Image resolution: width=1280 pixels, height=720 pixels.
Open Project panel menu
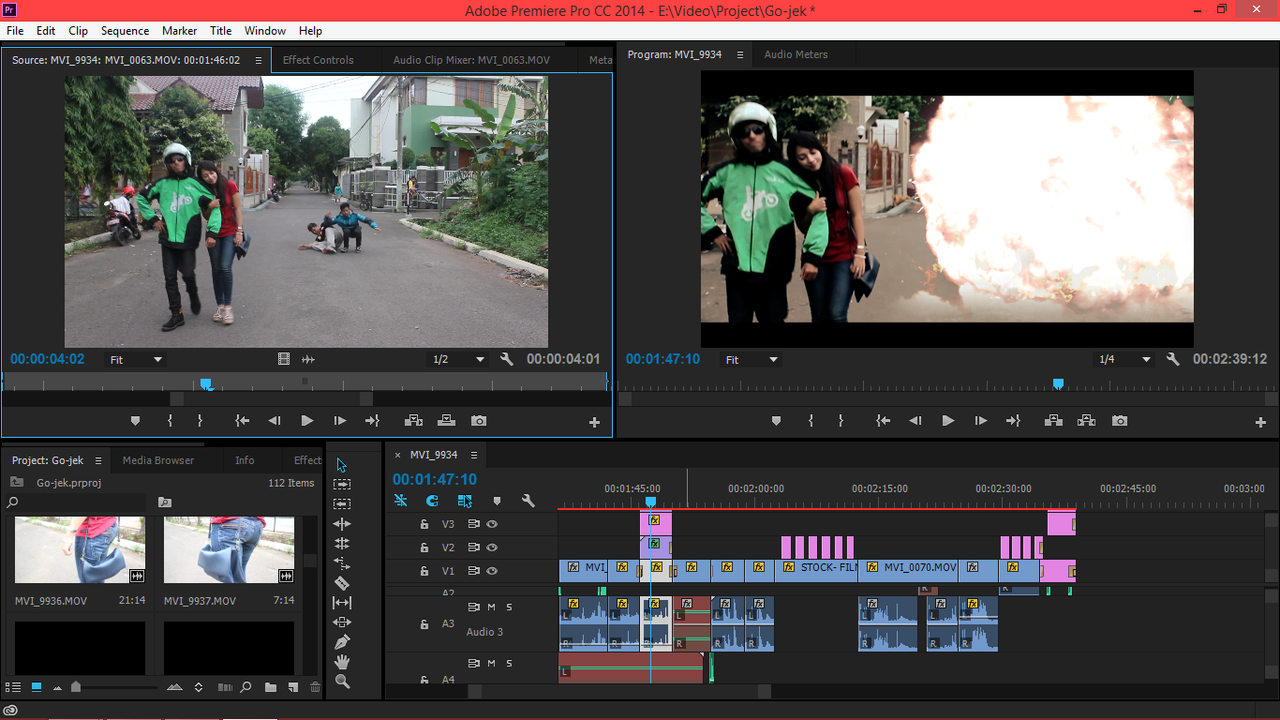98,460
